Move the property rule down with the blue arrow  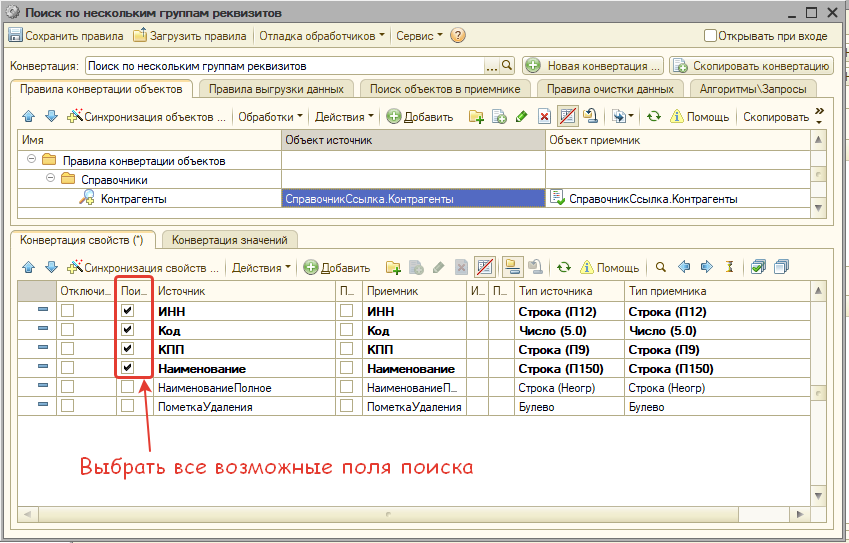[x=51, y=267]
